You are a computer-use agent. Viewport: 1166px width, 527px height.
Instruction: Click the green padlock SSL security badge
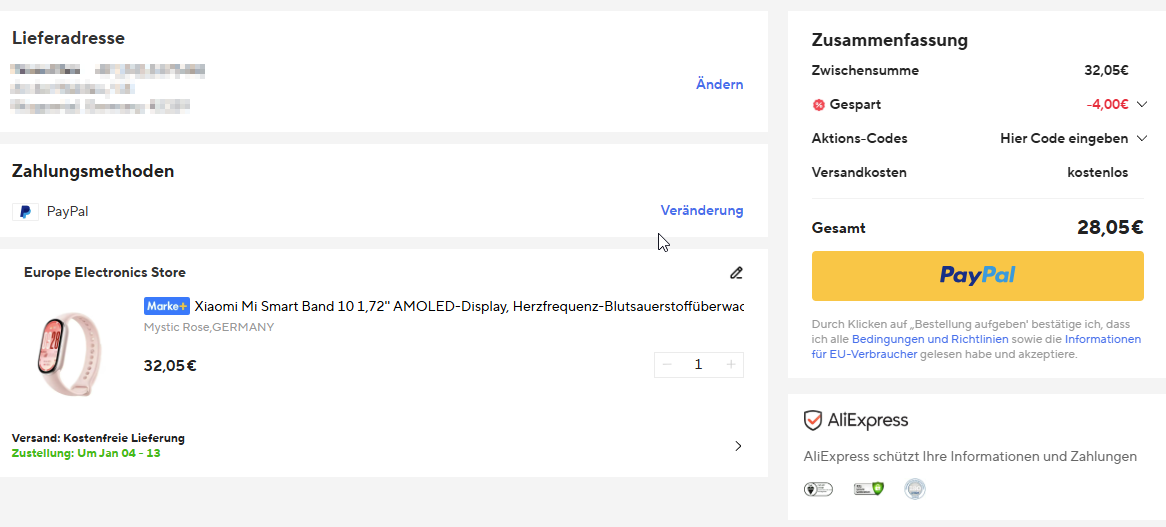click(x=868, y=489)
